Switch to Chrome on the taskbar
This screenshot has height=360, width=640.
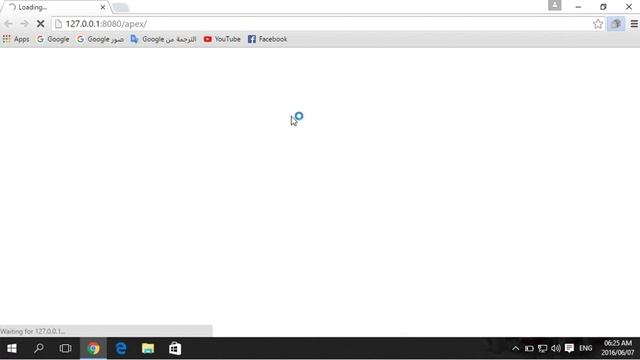93,349
